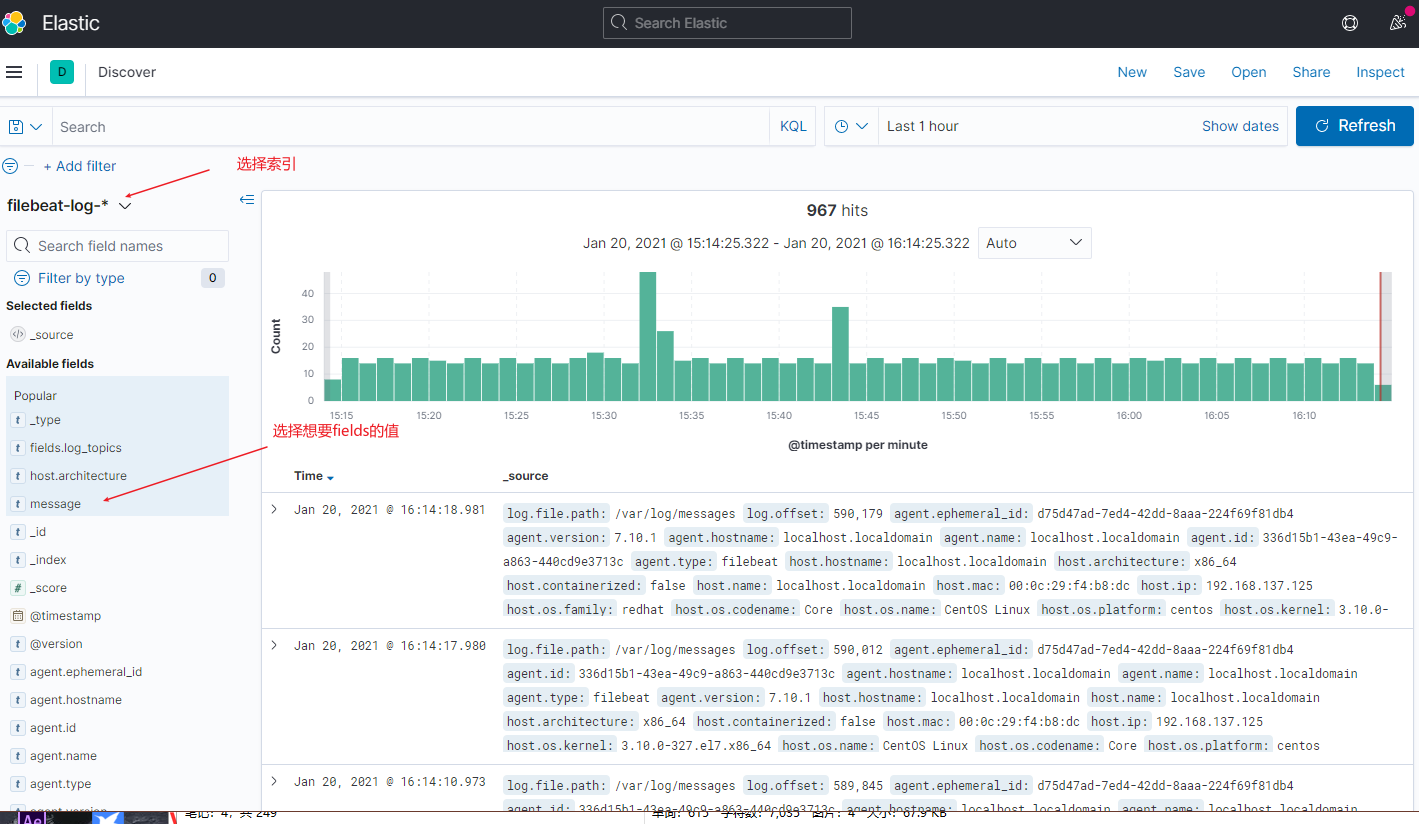Click the blue Refresh button
This screenshot has height=824, width=1419.
[x=1355, y=126]
